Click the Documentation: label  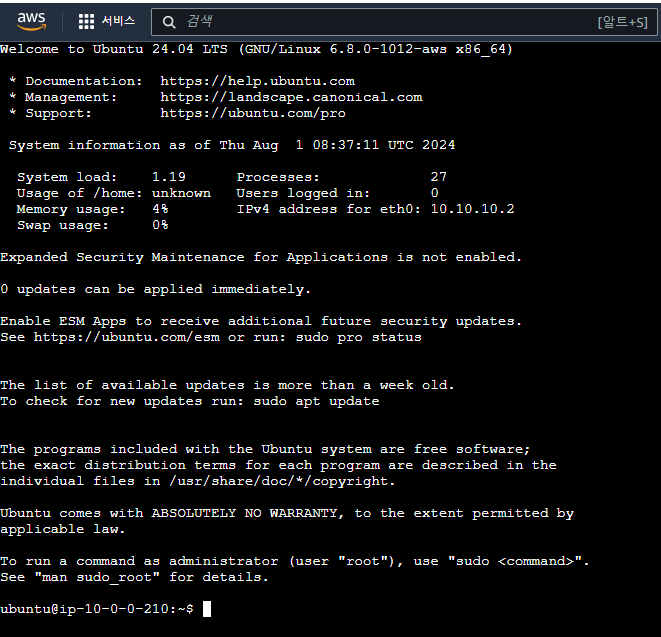(84, 81)
